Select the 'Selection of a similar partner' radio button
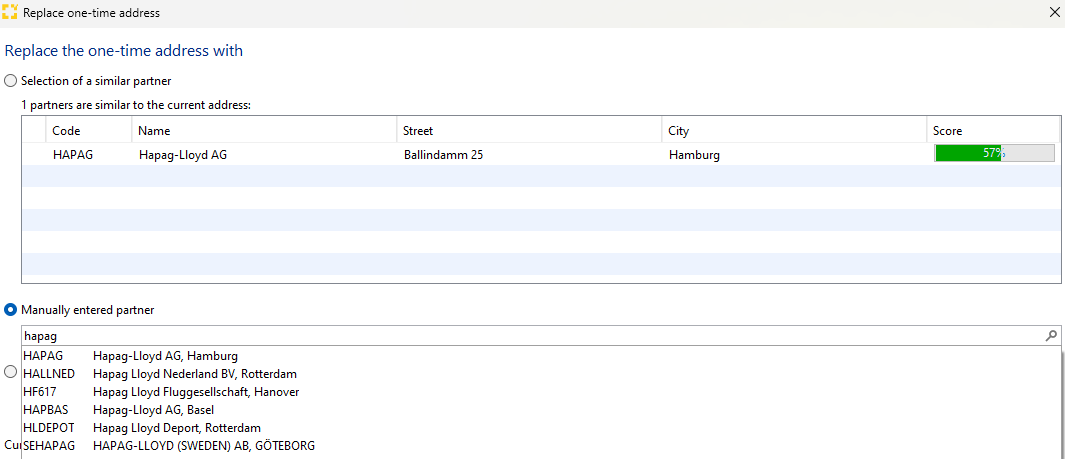The width and height of the screenshot is (1065, 459). (x=10, y=81)
